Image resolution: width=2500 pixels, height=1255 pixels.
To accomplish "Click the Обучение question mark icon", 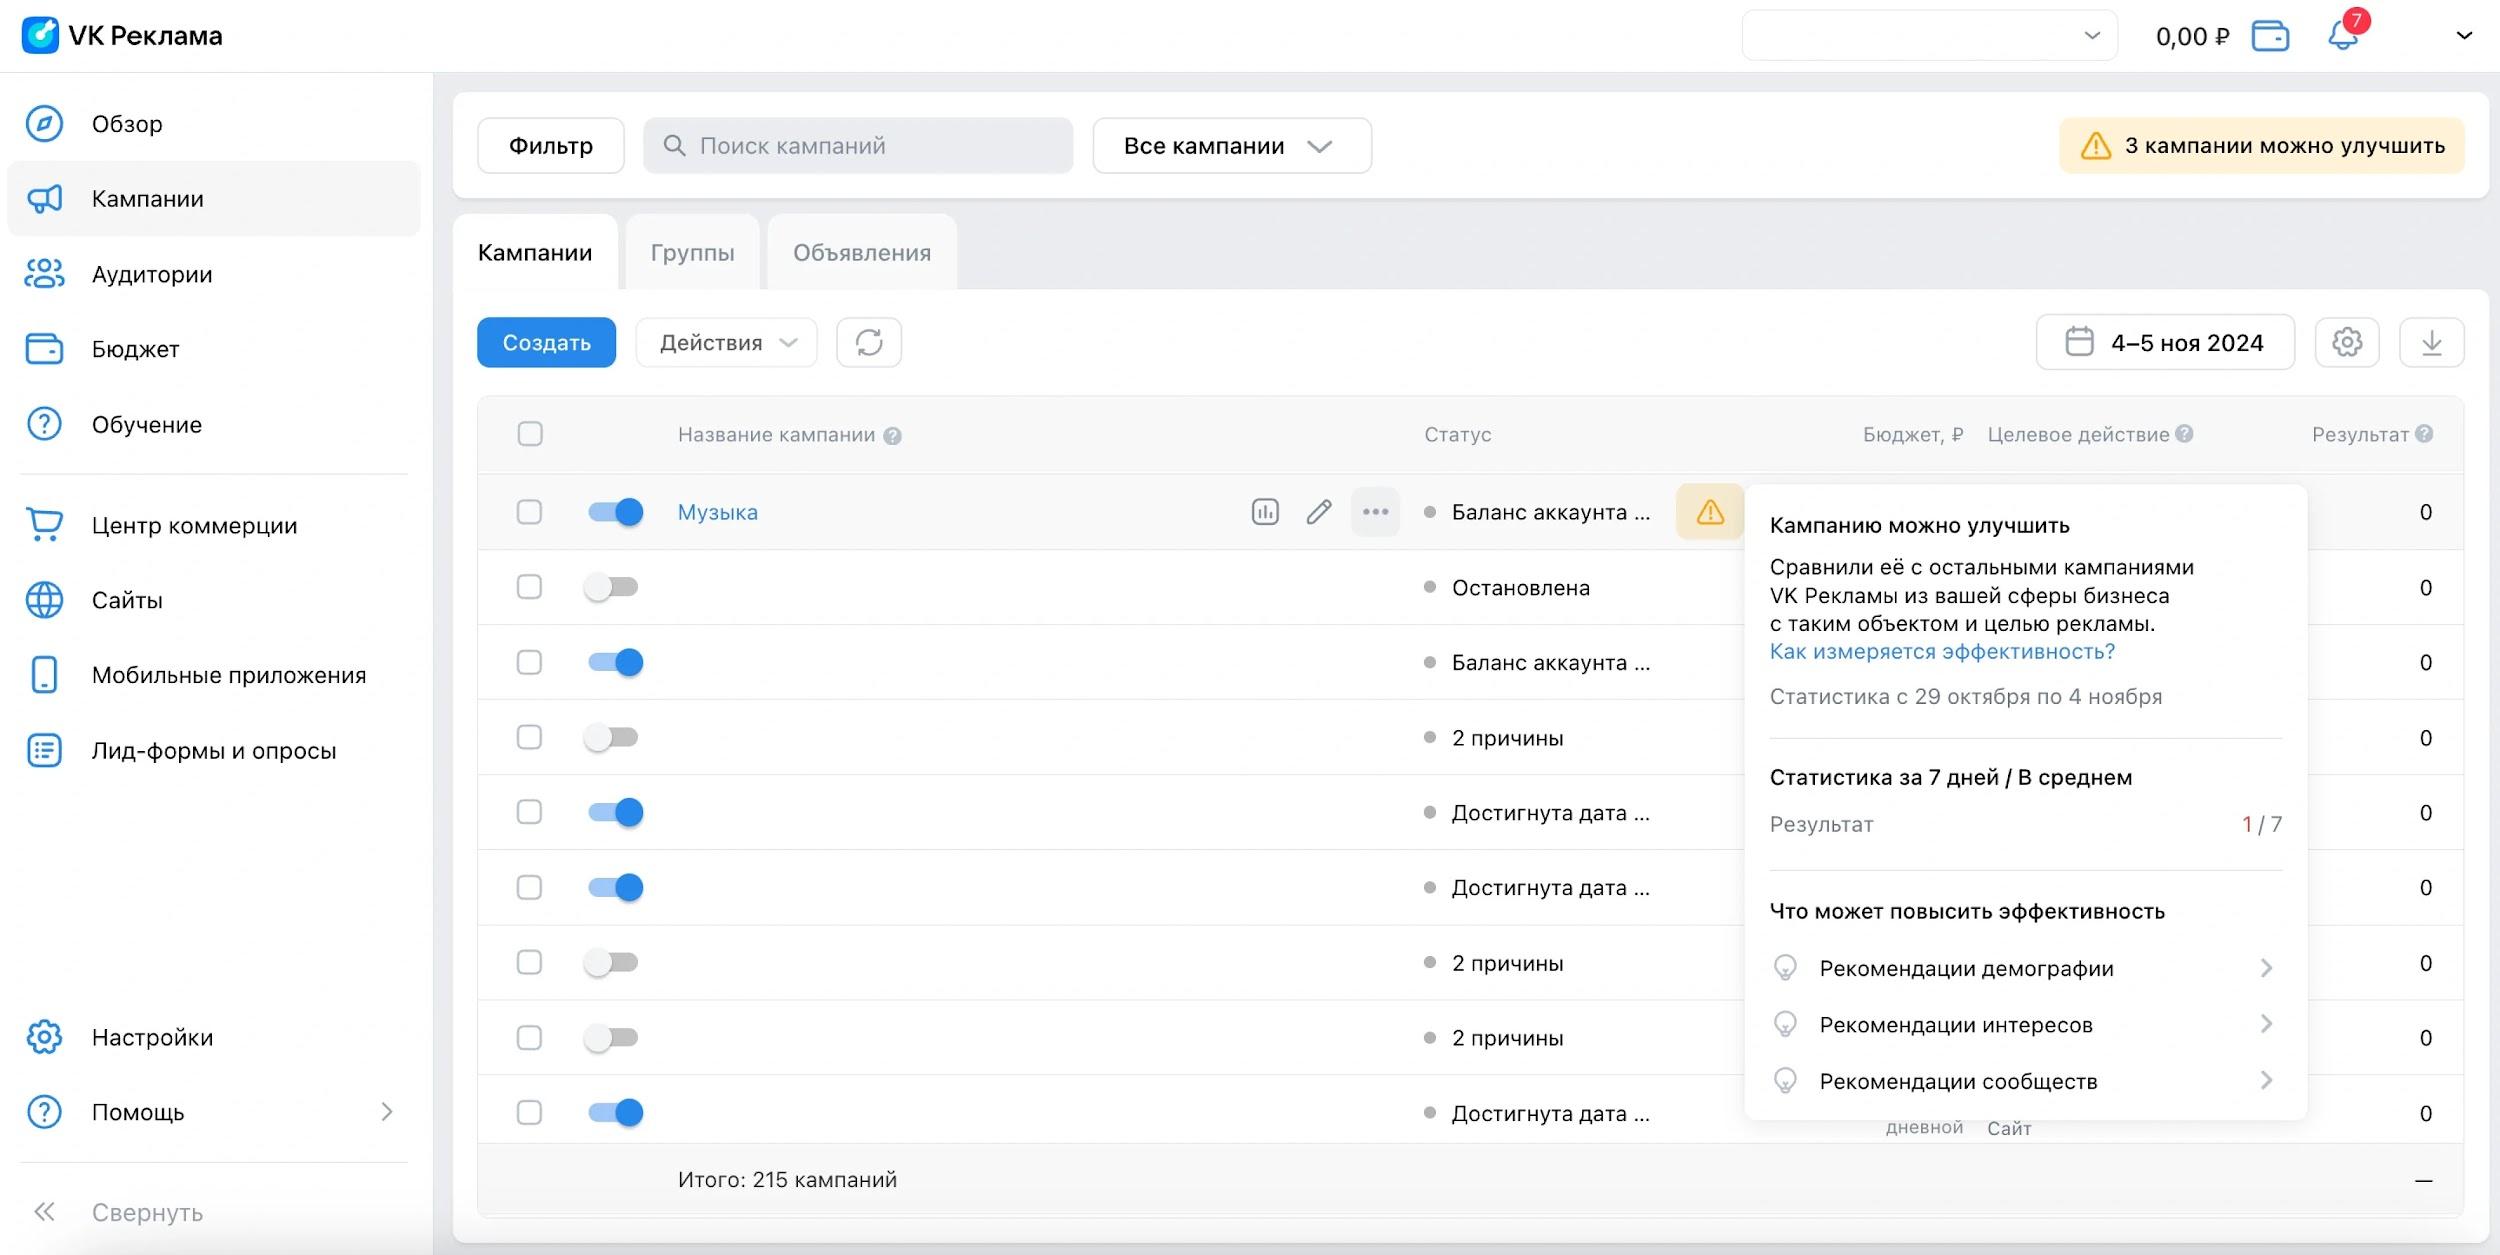I will click(44, 424).
